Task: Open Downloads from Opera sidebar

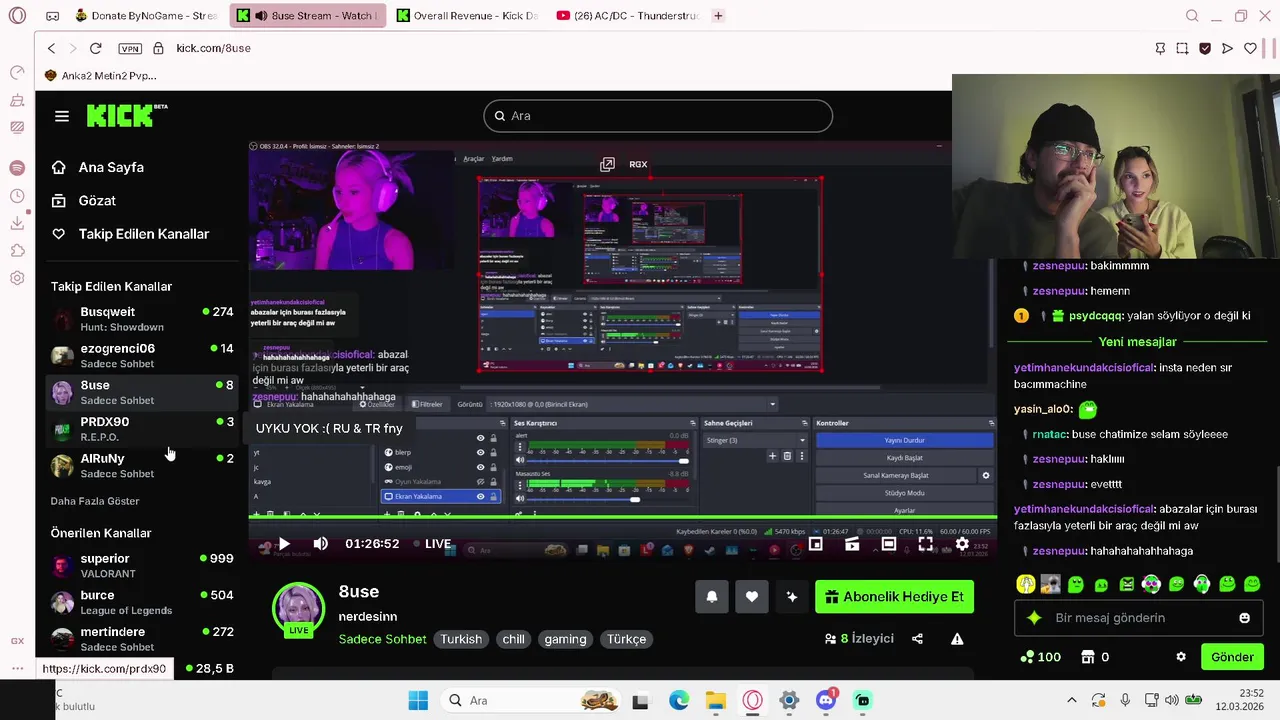Action: click(17, 223)
